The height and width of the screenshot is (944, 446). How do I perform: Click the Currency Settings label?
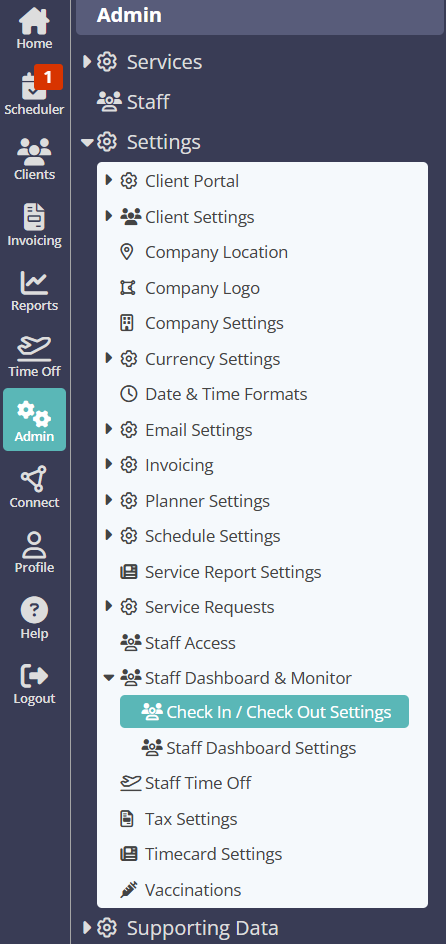212,359
